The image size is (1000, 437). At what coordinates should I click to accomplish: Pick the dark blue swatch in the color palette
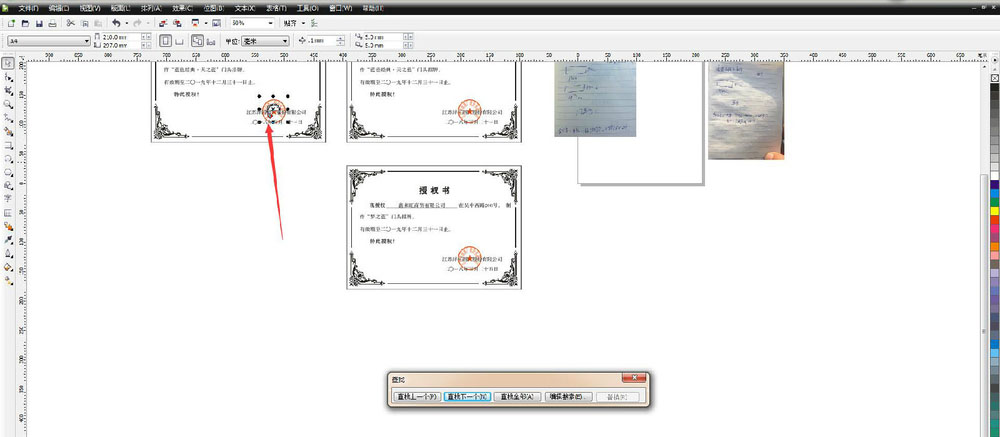(995, 184)
